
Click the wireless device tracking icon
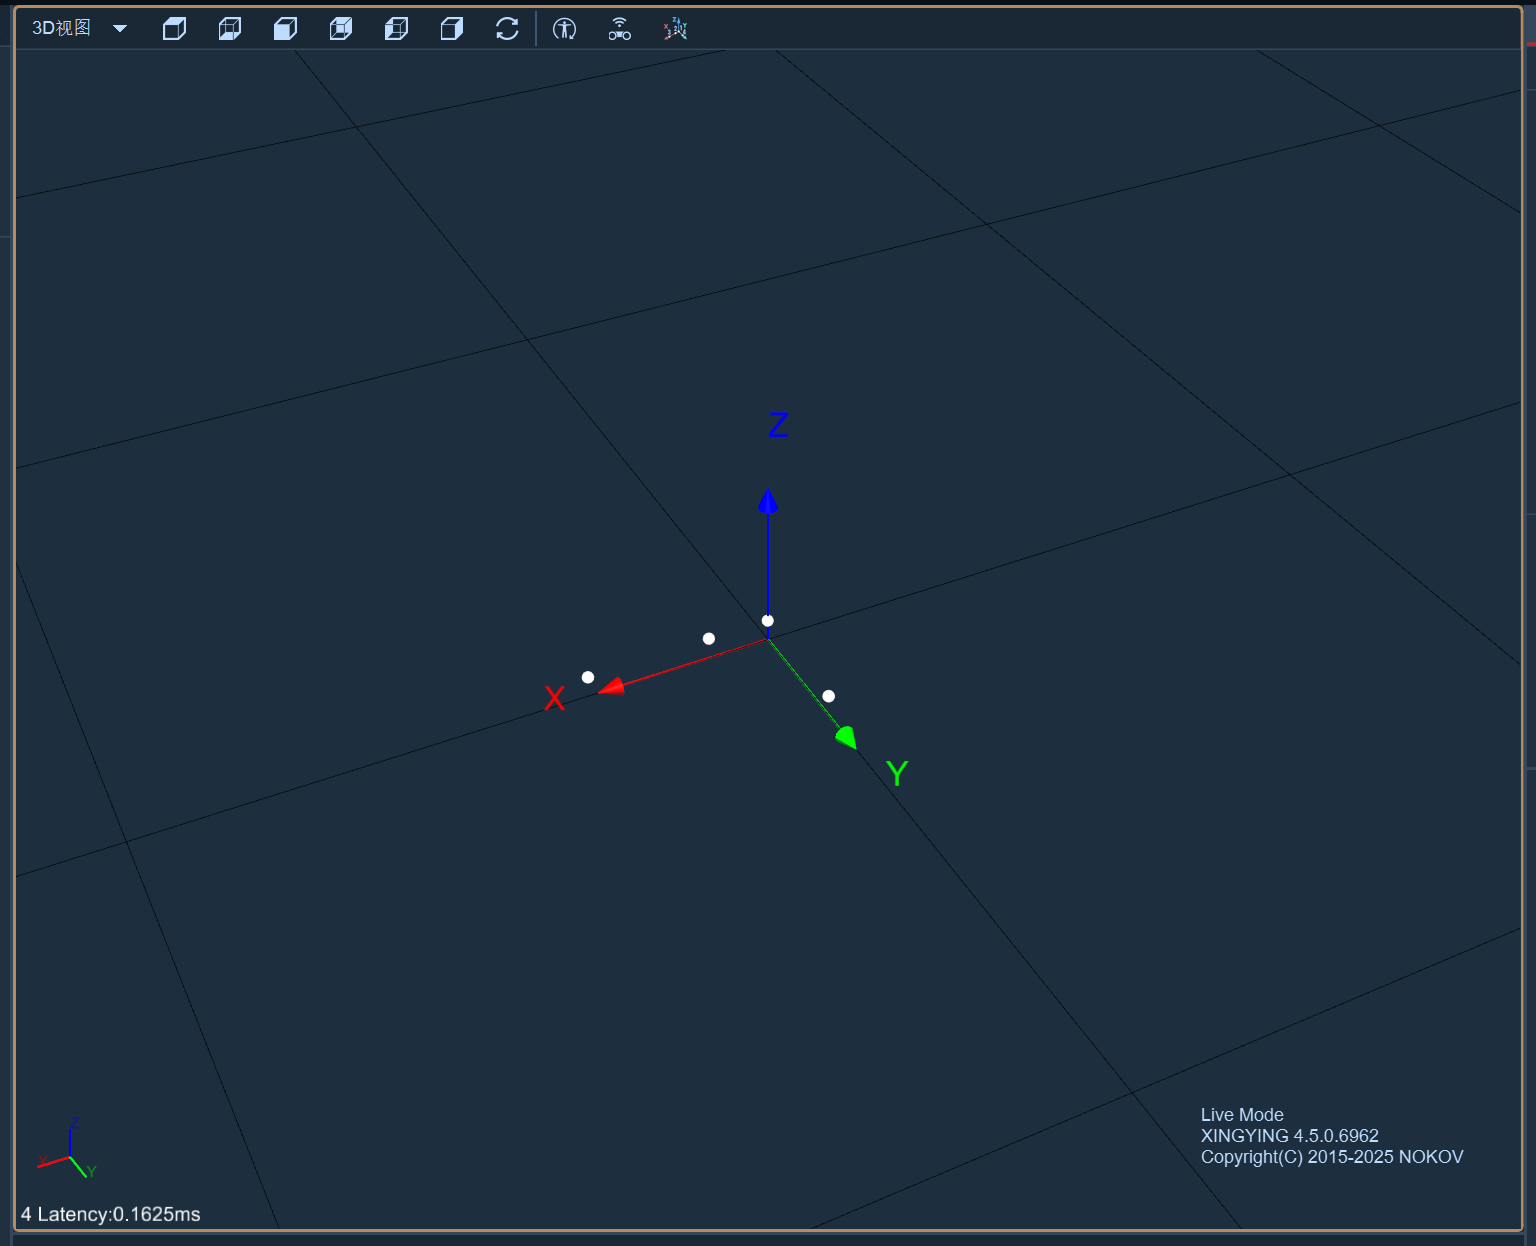click(620, 29)
